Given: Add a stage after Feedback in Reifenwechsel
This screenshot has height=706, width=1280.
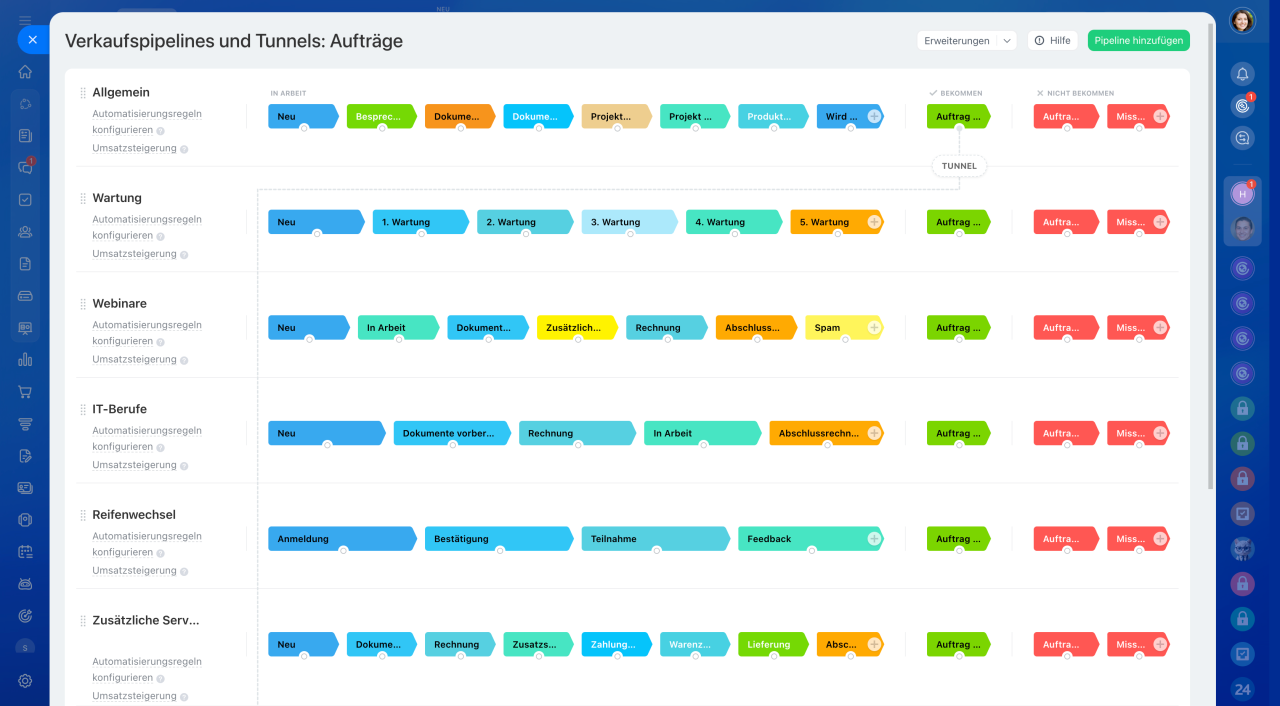Looking at the screenshot, I should tap(874, 538).
